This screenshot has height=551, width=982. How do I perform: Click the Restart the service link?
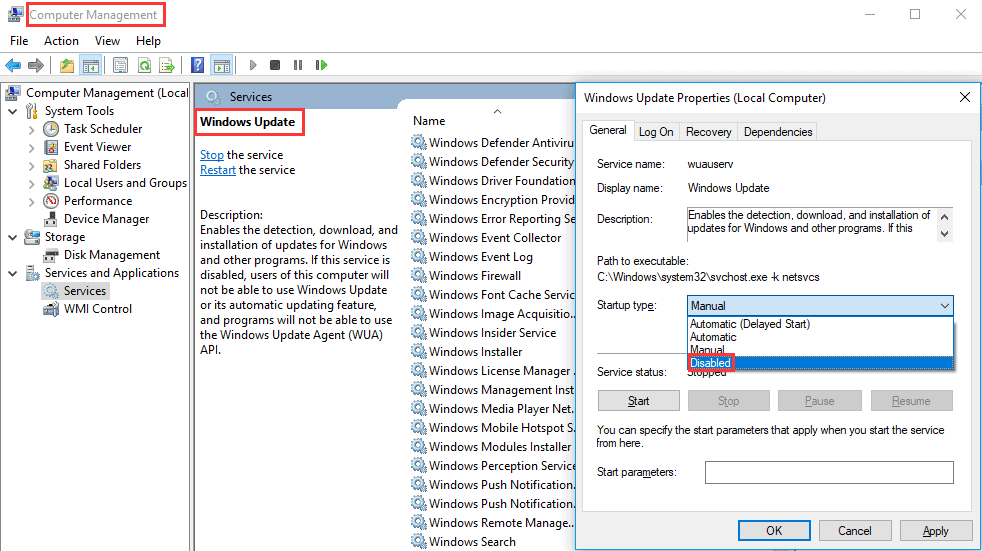pos(218,170)
